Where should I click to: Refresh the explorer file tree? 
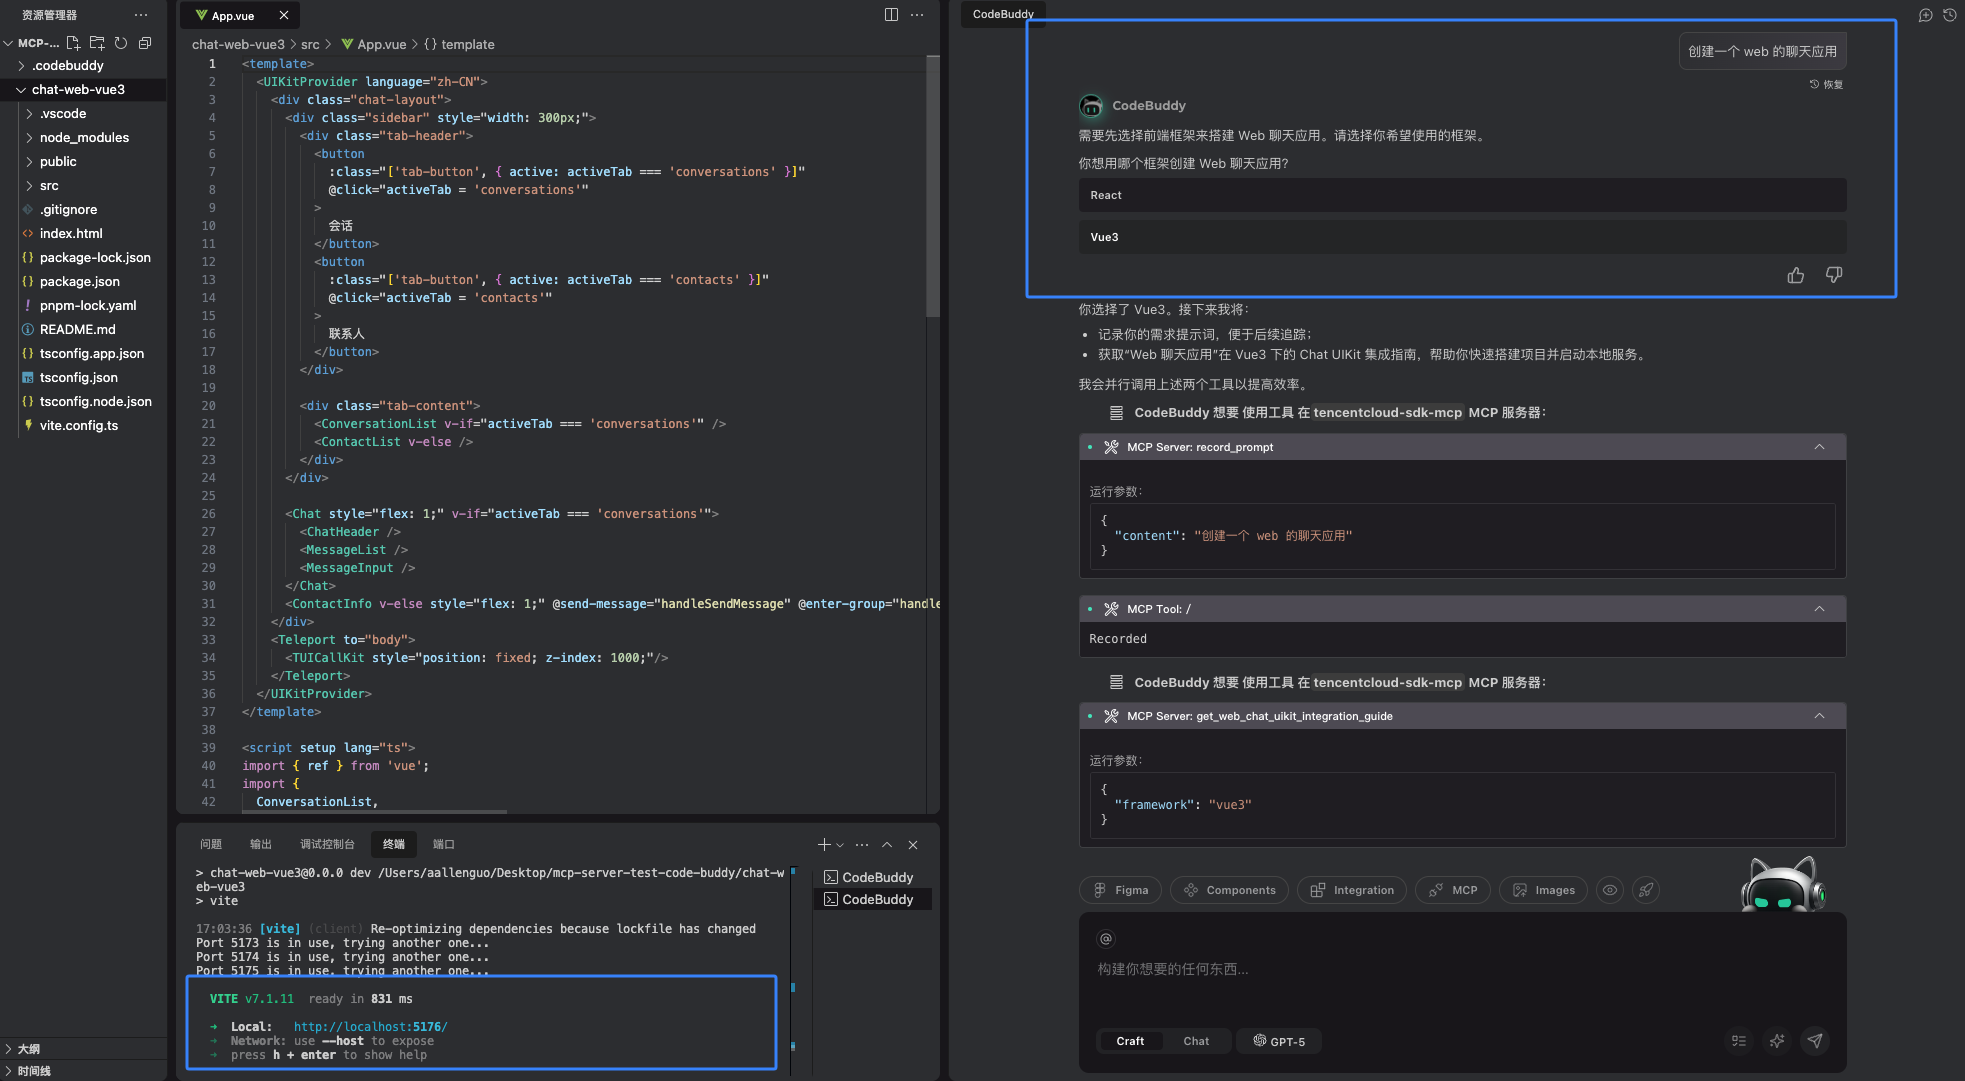(121, 43)
